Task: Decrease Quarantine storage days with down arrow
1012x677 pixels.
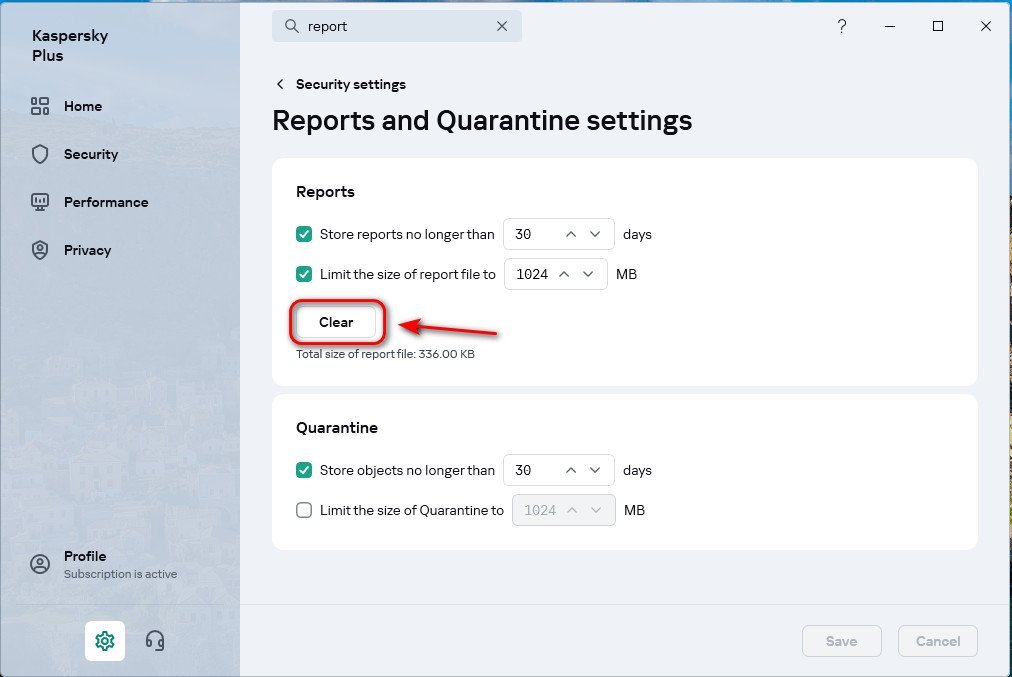Action: (596, 470)
